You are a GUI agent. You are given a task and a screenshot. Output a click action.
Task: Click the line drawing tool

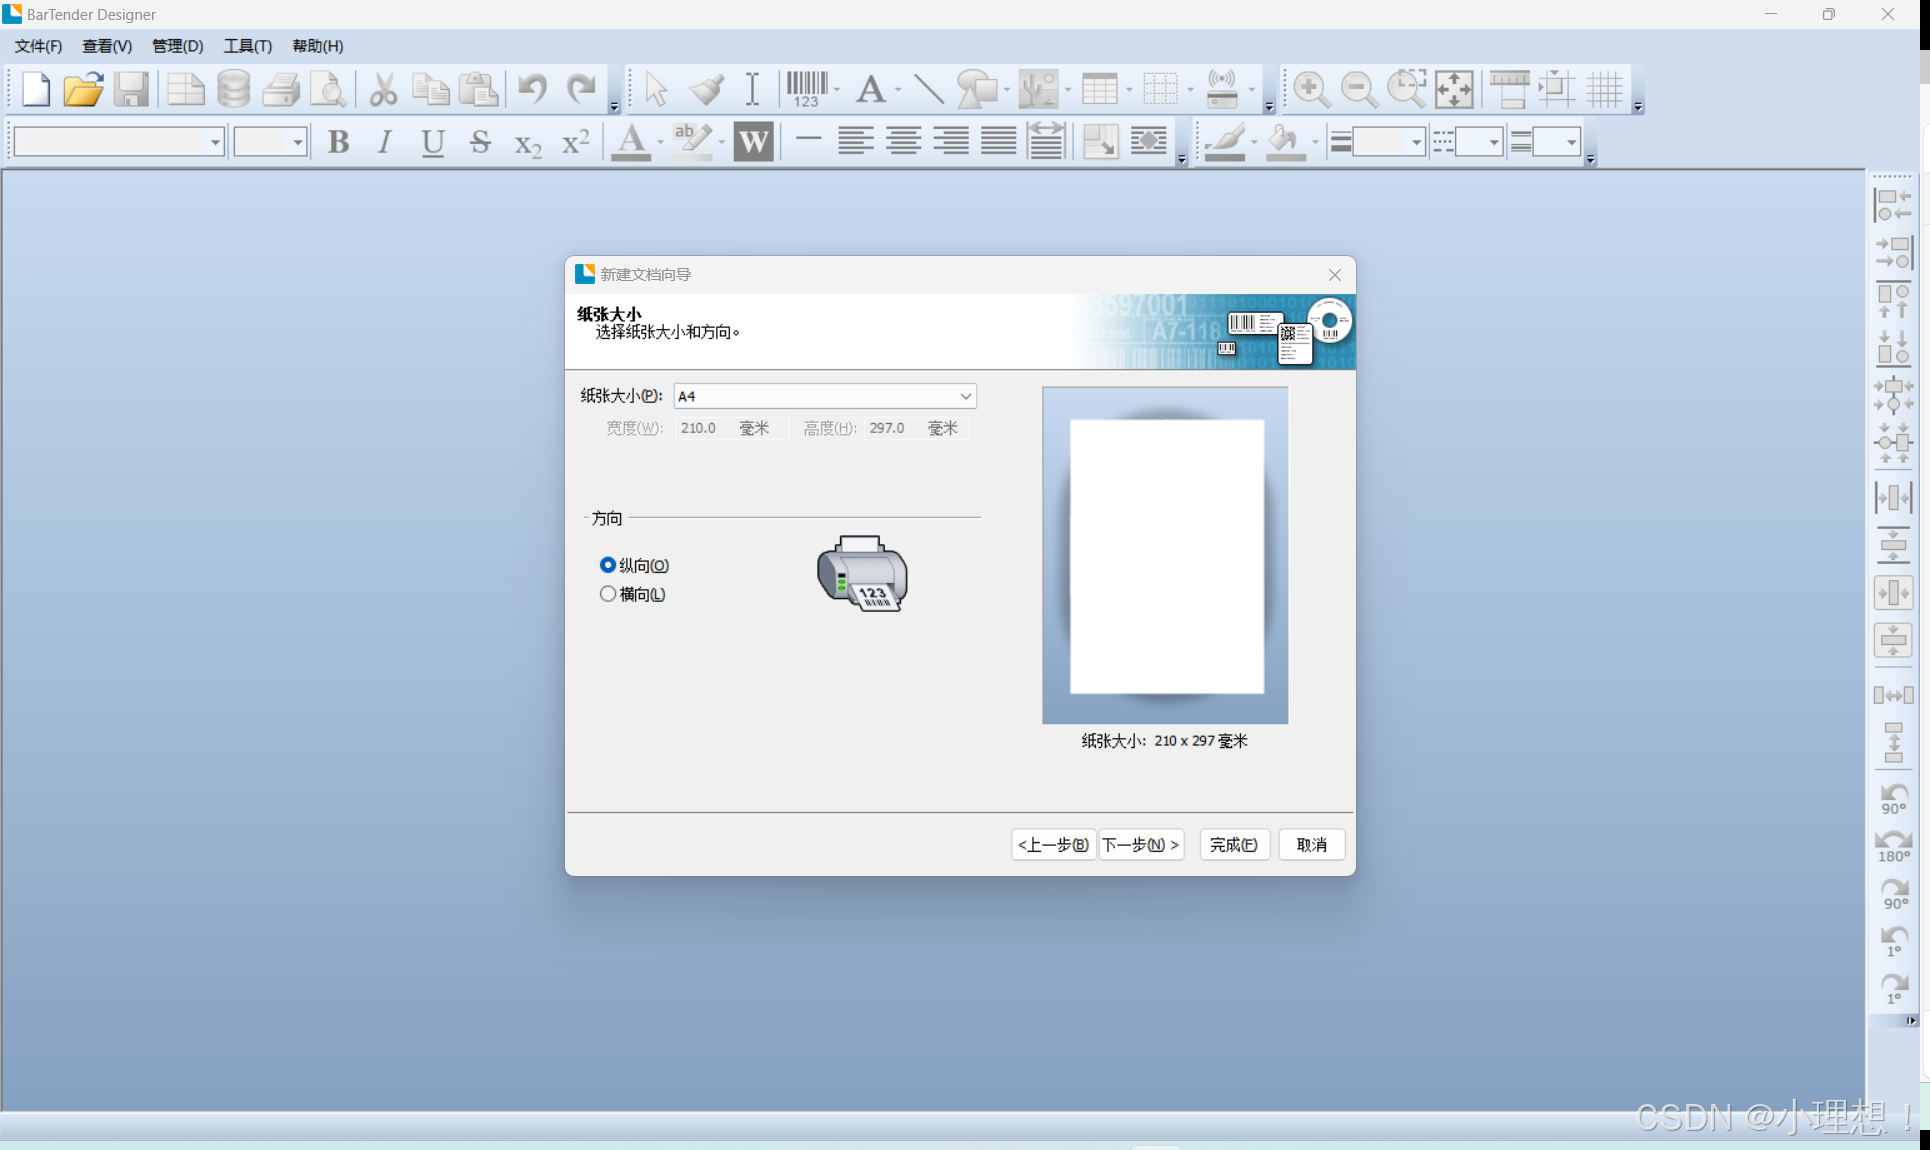(928, 89)
